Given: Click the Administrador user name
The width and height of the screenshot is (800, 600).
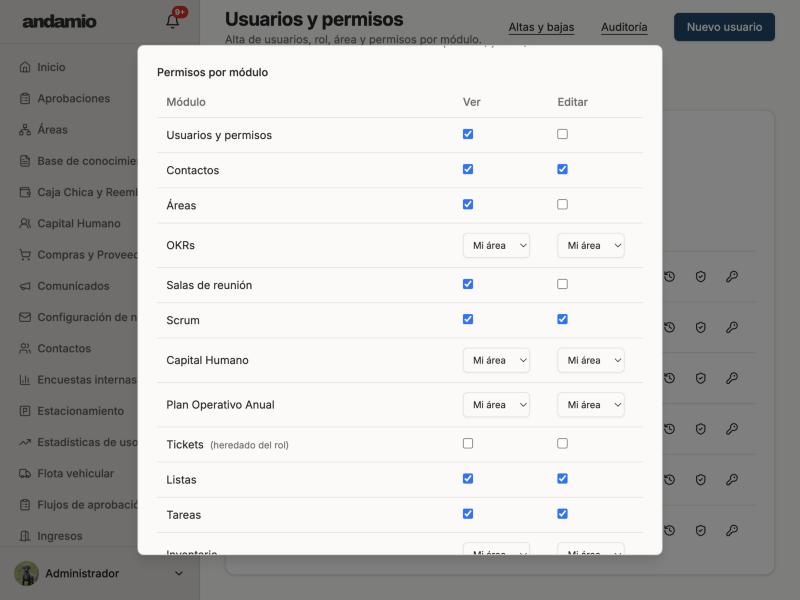Looking at the screenshot, I should pyautogui.click(x=82, y=573).
